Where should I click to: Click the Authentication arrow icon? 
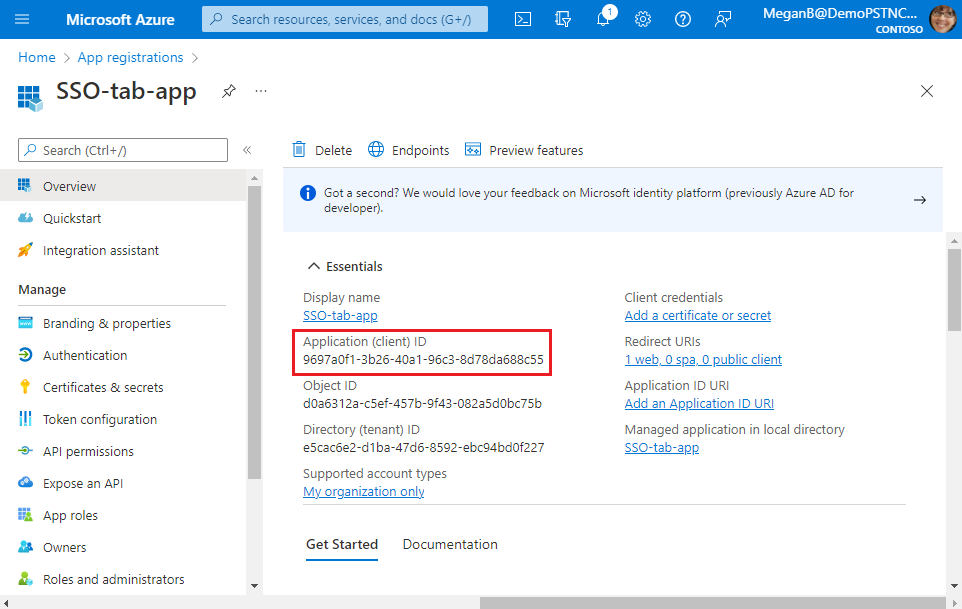point(25,354)
